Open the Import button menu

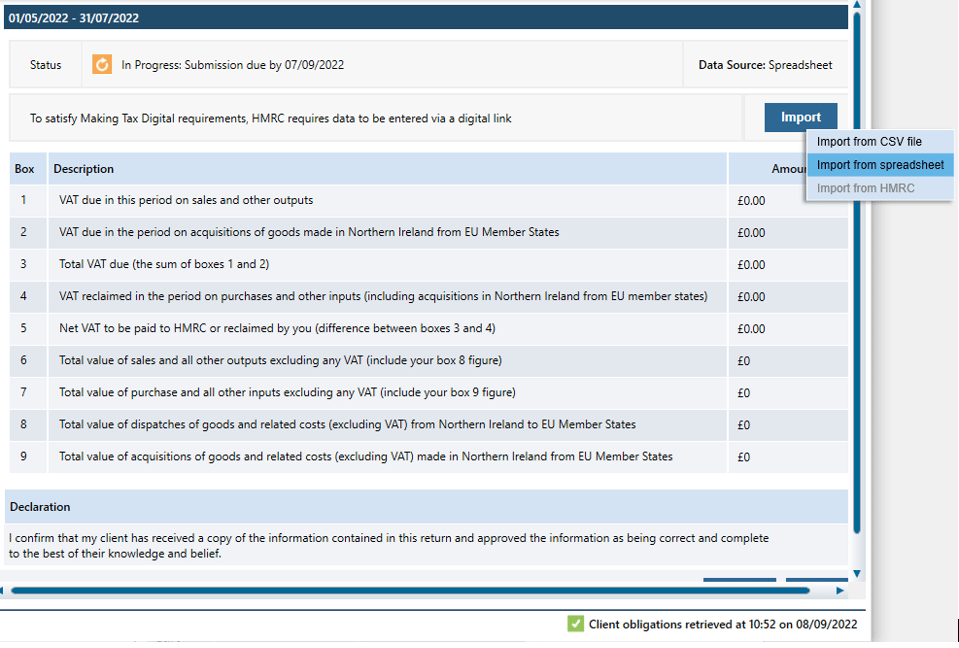[800, 117]
